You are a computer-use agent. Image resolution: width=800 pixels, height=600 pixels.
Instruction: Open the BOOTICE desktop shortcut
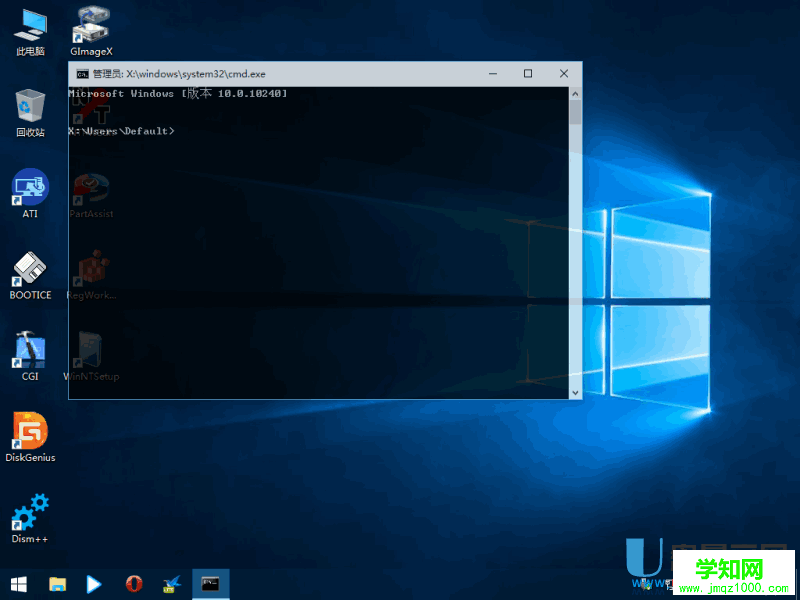(x=30, y=276)
